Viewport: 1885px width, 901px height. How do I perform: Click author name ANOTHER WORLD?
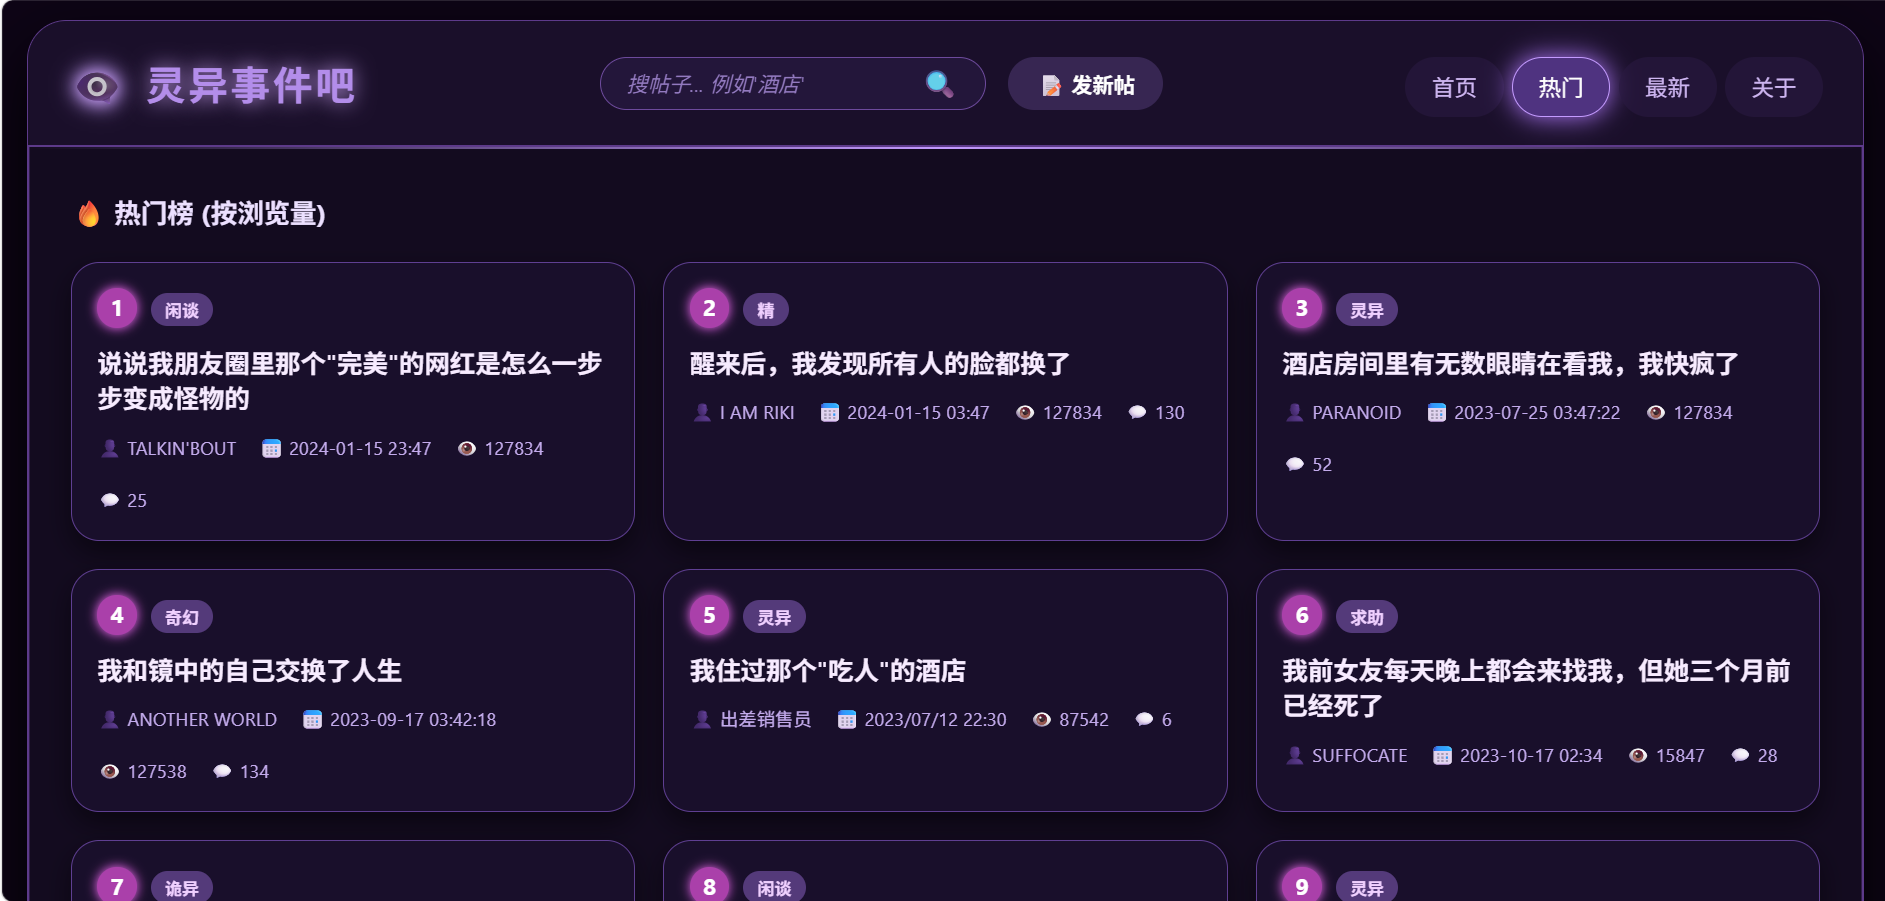pos(202,720)
